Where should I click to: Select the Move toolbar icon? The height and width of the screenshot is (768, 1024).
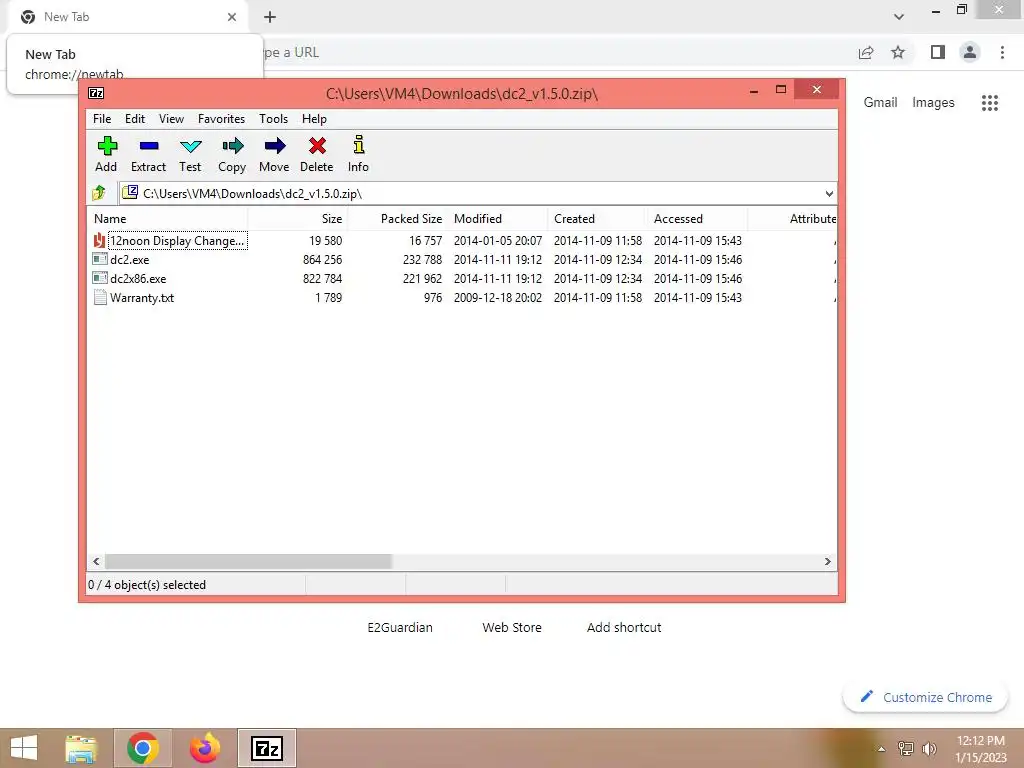point(274,146)
